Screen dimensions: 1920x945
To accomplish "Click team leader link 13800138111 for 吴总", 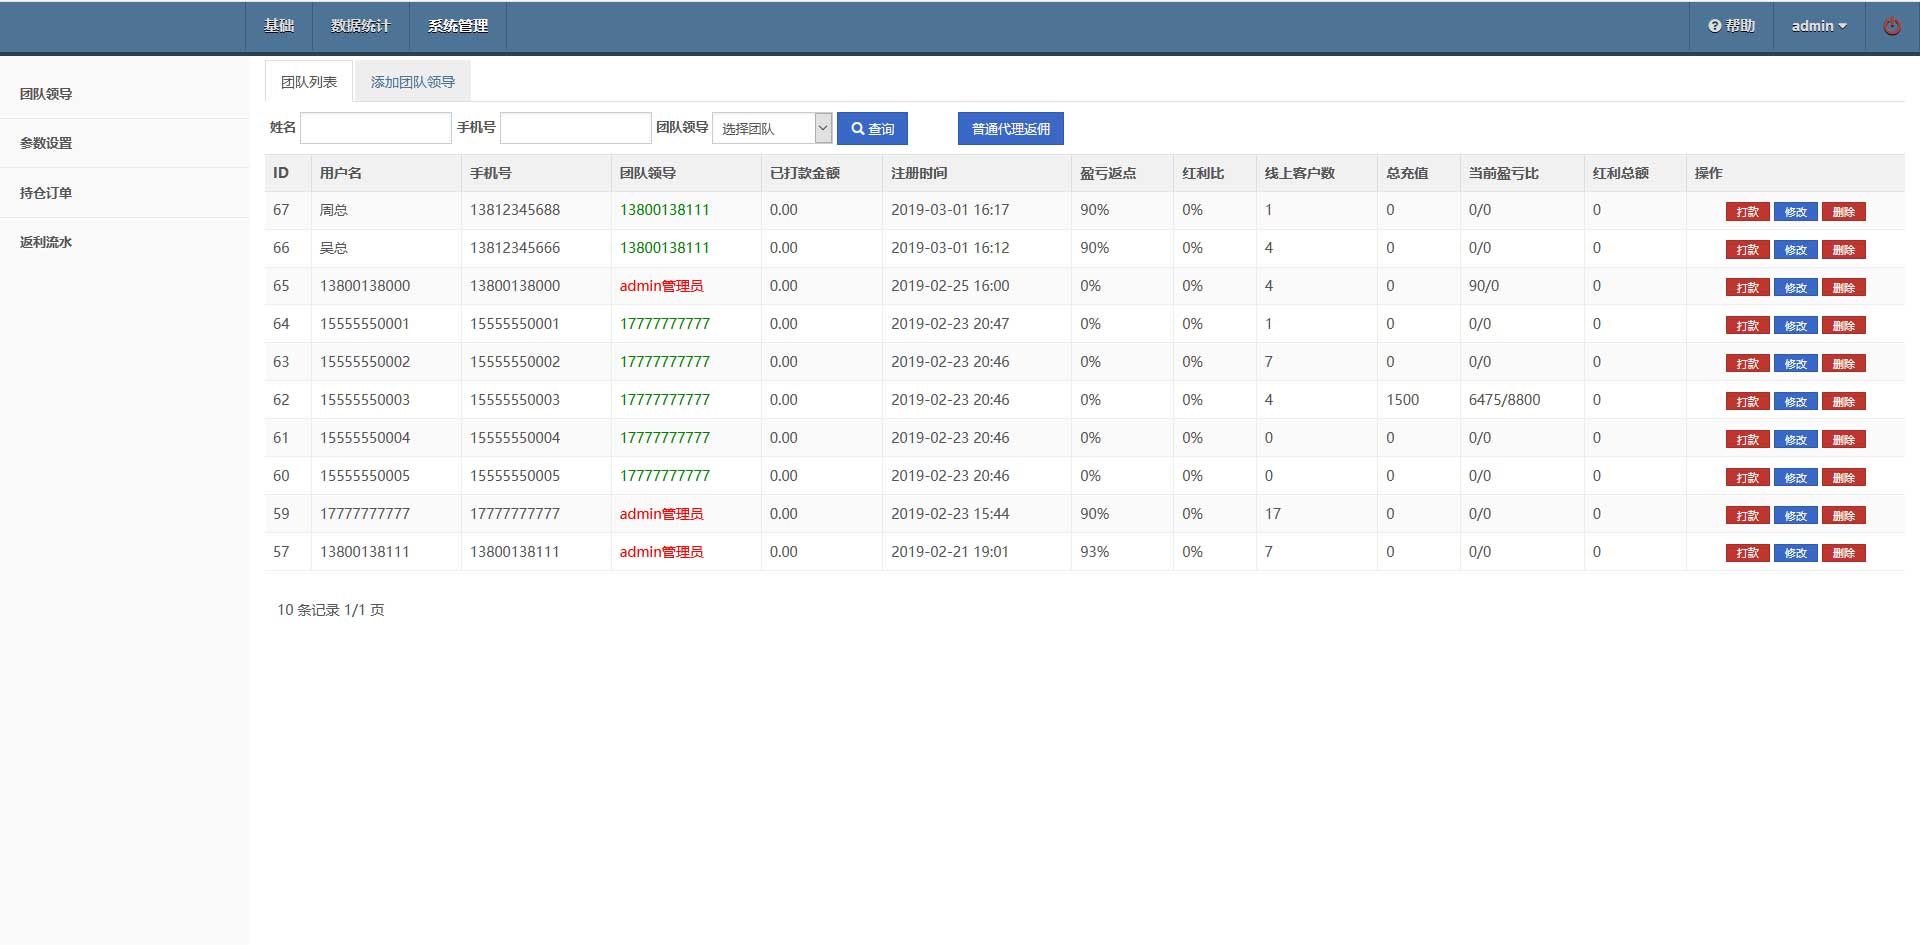I will click(664, 248).
